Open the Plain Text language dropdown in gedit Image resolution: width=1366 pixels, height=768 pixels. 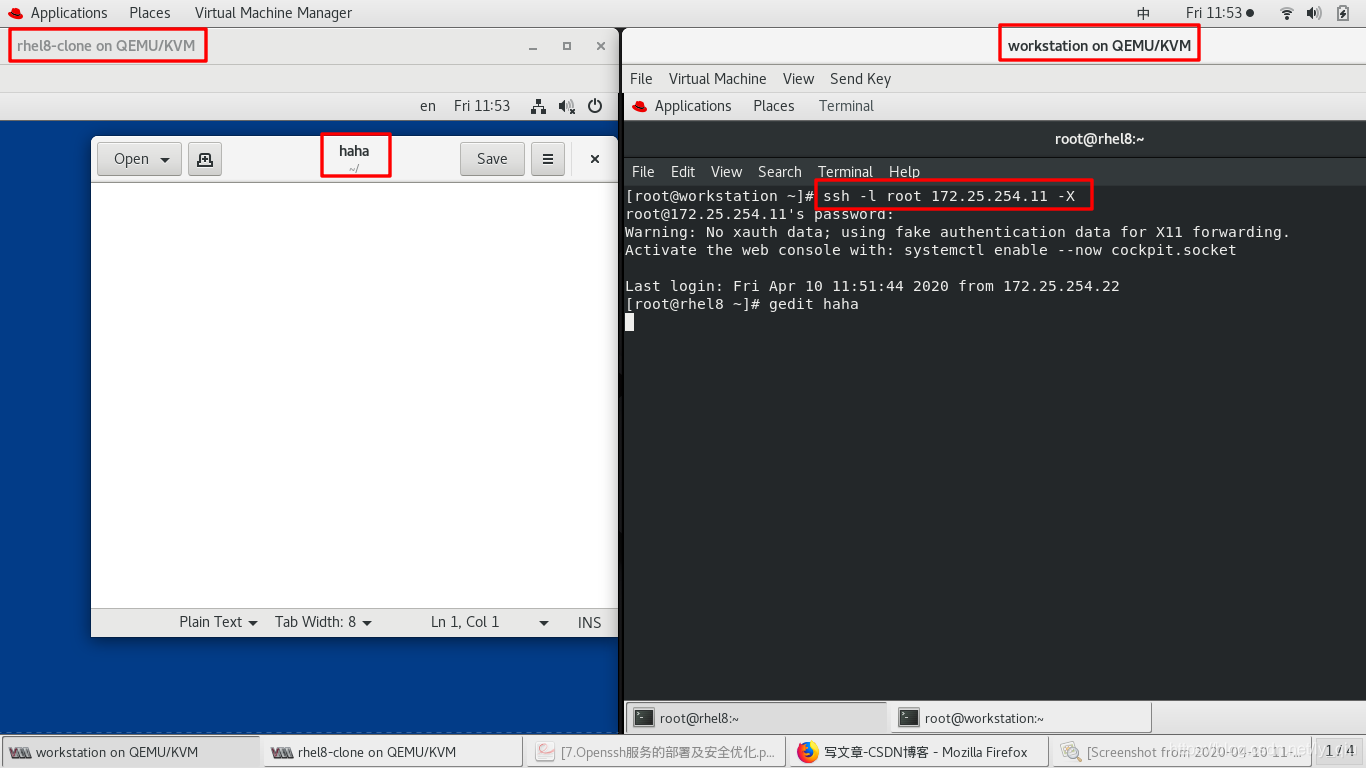point(218,622)
